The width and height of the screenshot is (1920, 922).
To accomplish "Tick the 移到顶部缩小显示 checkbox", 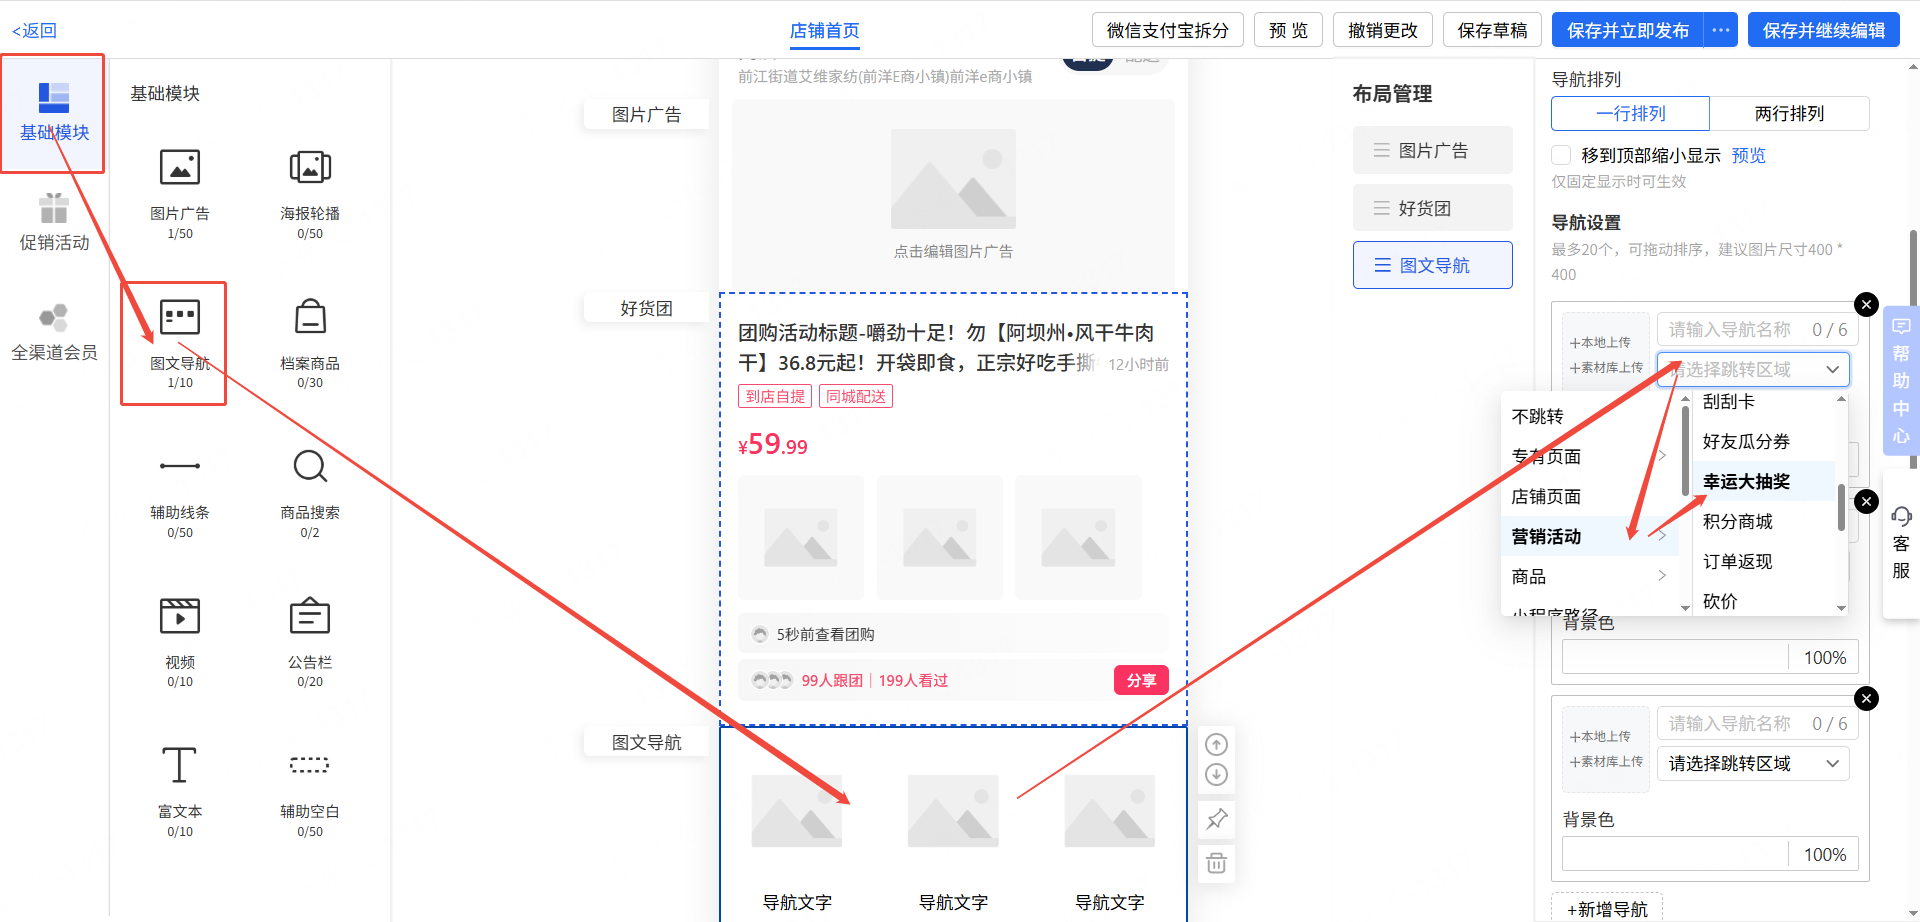I will (x=1561, y=155).
